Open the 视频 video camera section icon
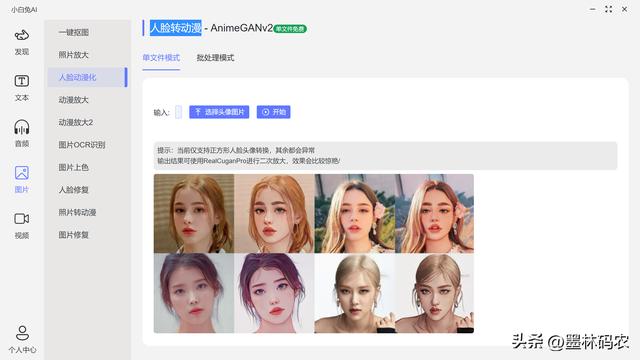 click(x=22, y=218)
